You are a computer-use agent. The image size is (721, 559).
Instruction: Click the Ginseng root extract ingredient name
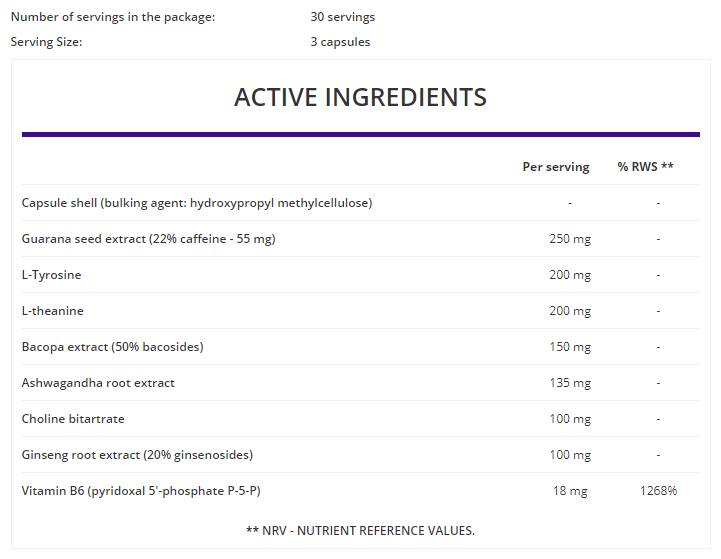click(137, 455)
